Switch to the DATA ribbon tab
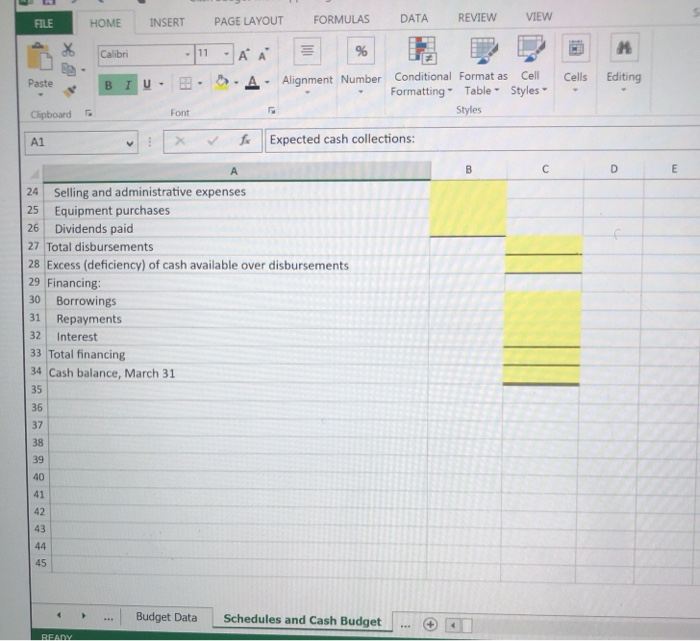 pyautogui.click(x=414, y=18)
